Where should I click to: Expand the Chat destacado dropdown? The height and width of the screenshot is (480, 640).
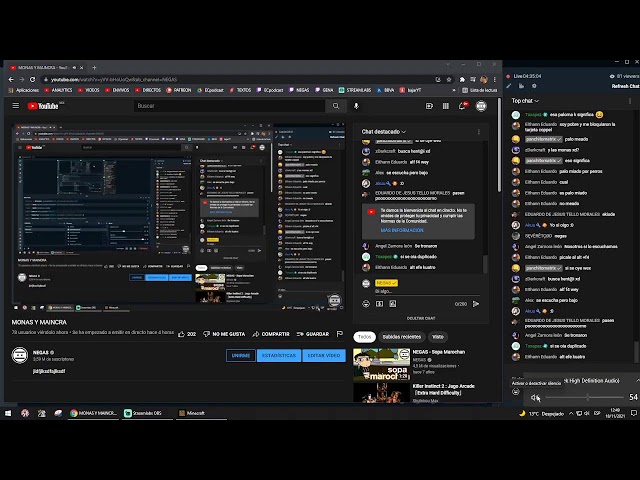tap(384, 132)
